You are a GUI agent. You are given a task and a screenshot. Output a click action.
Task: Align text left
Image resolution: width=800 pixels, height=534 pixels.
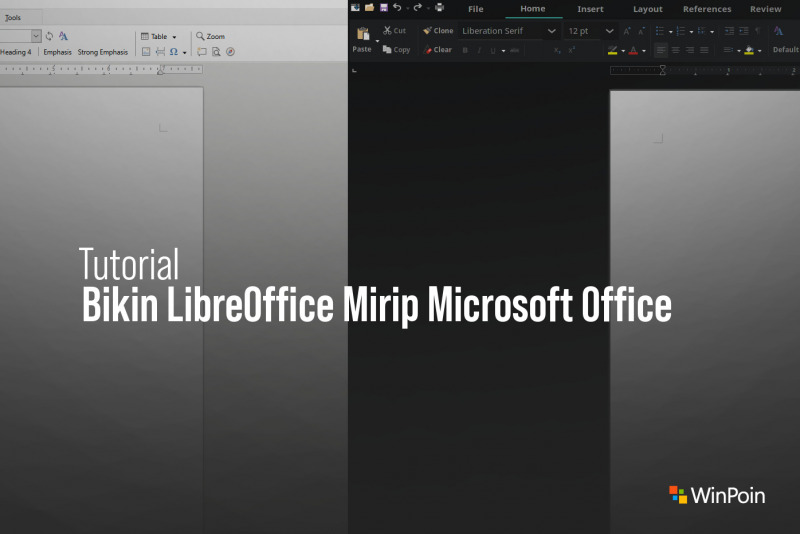(661, 50)
